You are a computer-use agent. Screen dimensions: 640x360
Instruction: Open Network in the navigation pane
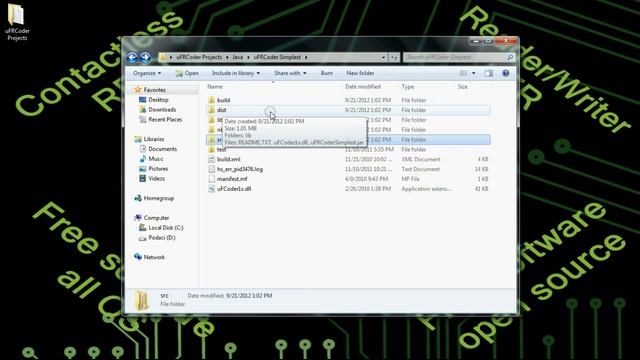tap(154, 257)
